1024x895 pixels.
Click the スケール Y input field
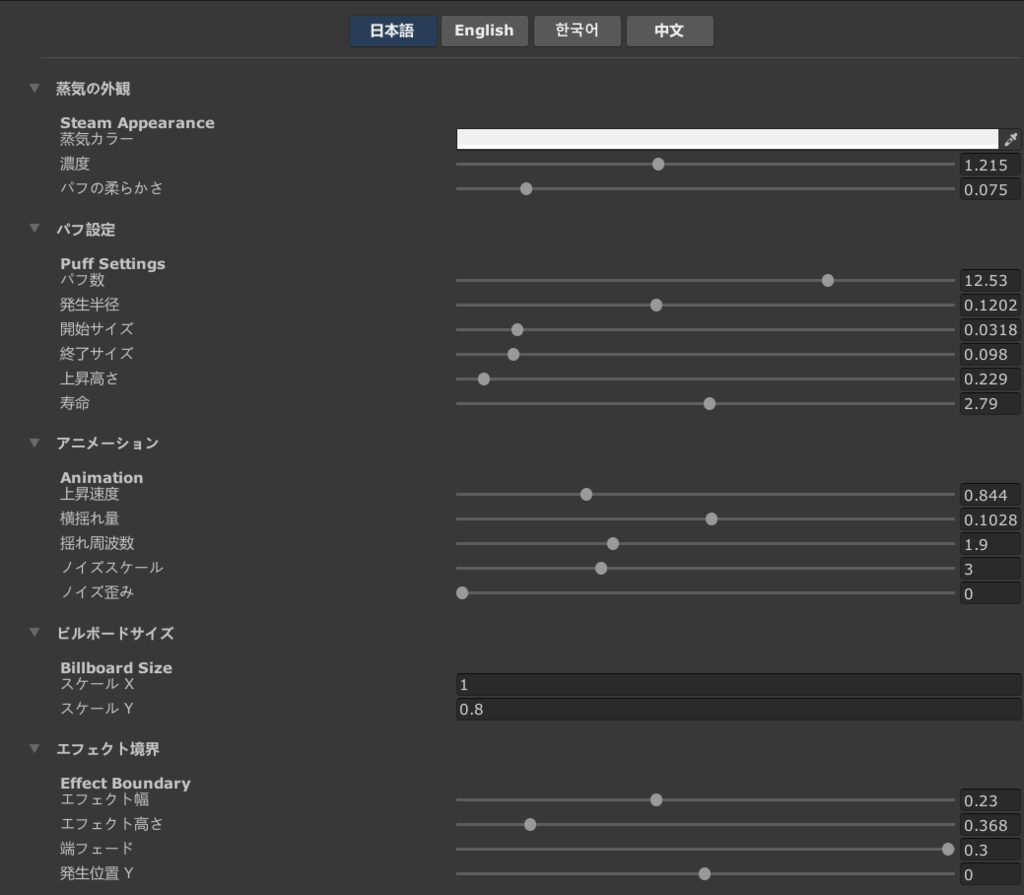pyautogui.click(x=738, y=709)
